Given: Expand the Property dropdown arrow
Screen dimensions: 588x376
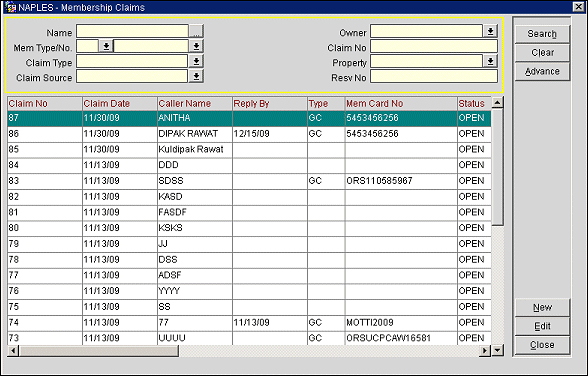Looking at the screenshot, I should (x=490, y=61).
